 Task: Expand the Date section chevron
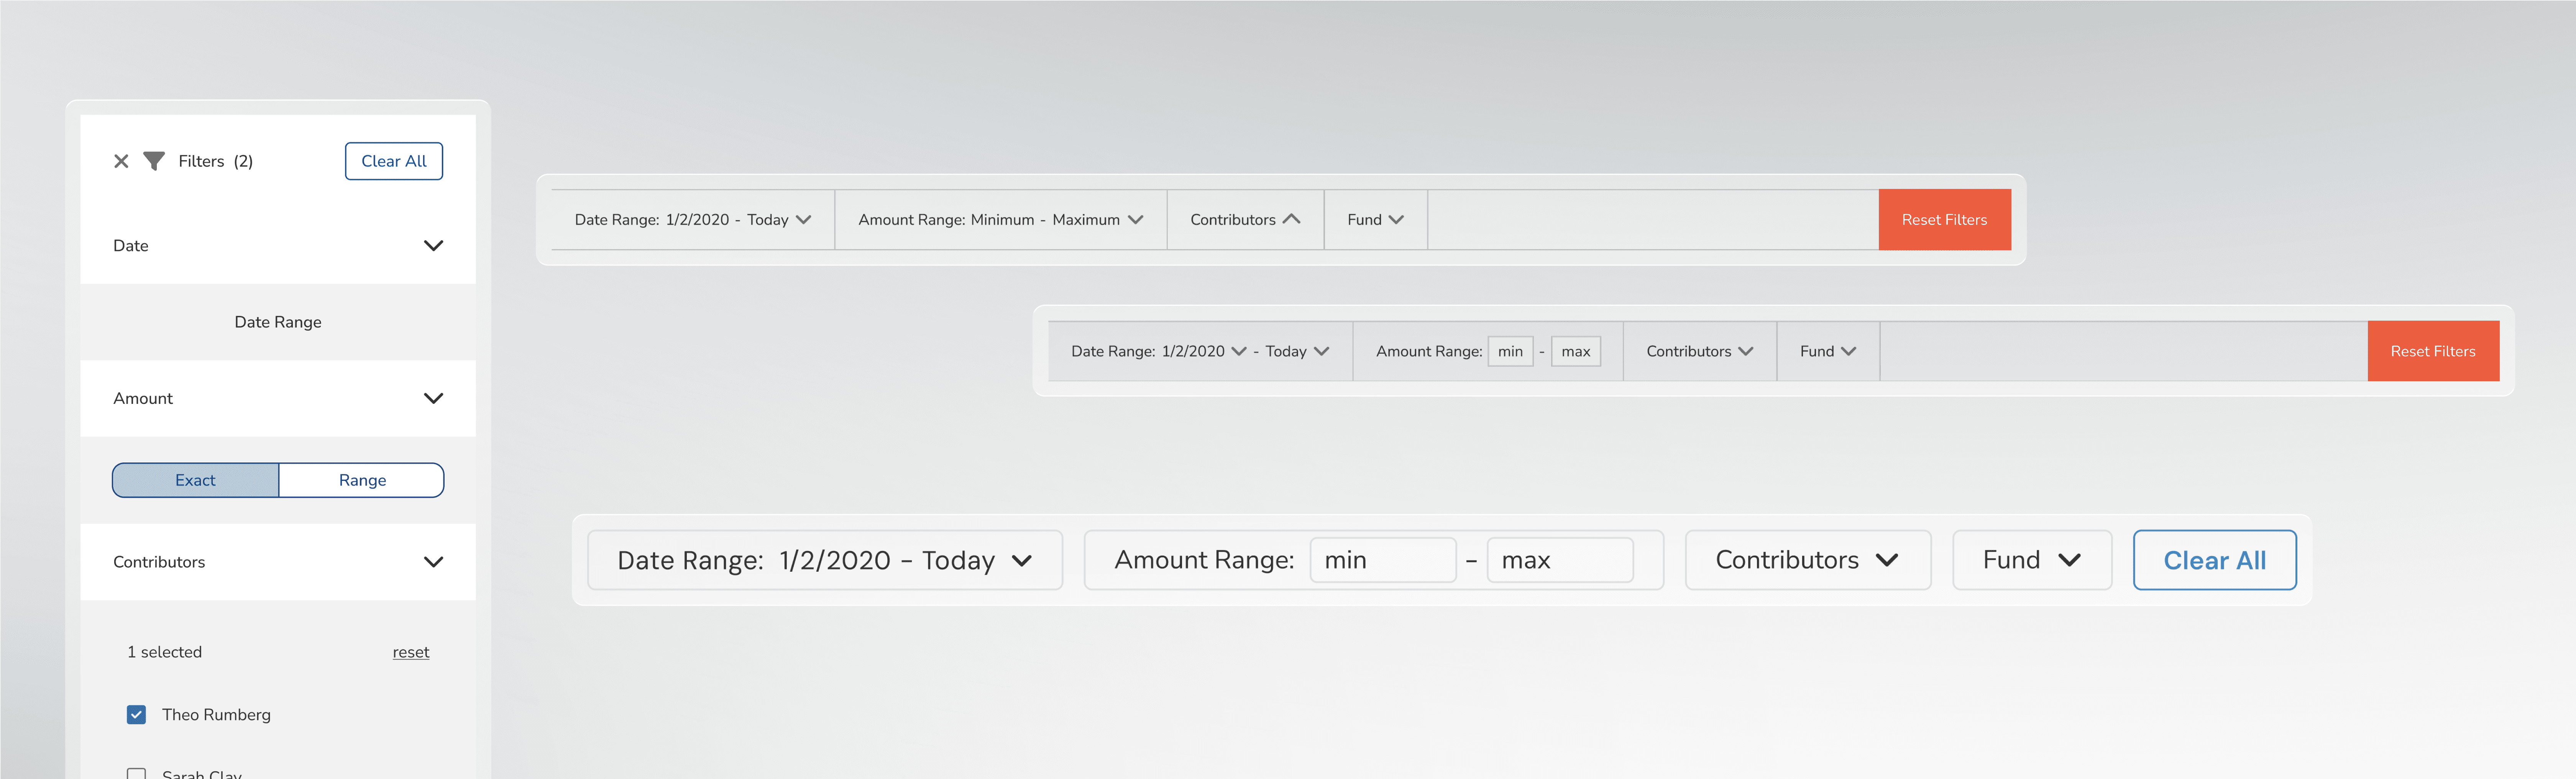coord(433,246)
